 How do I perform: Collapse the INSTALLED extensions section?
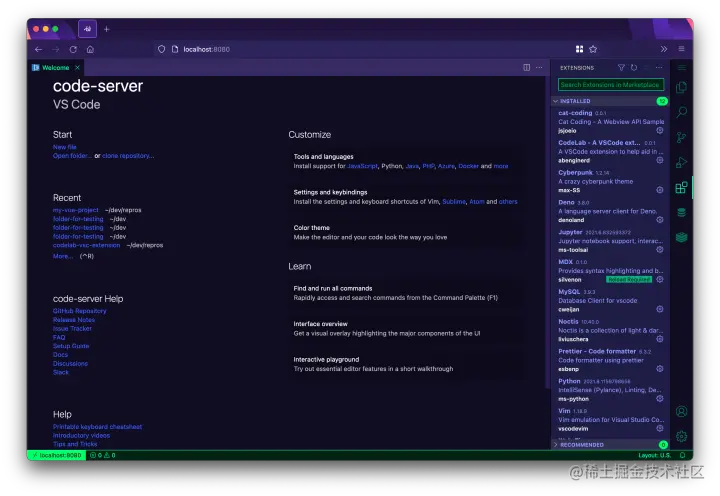point(610,101)
